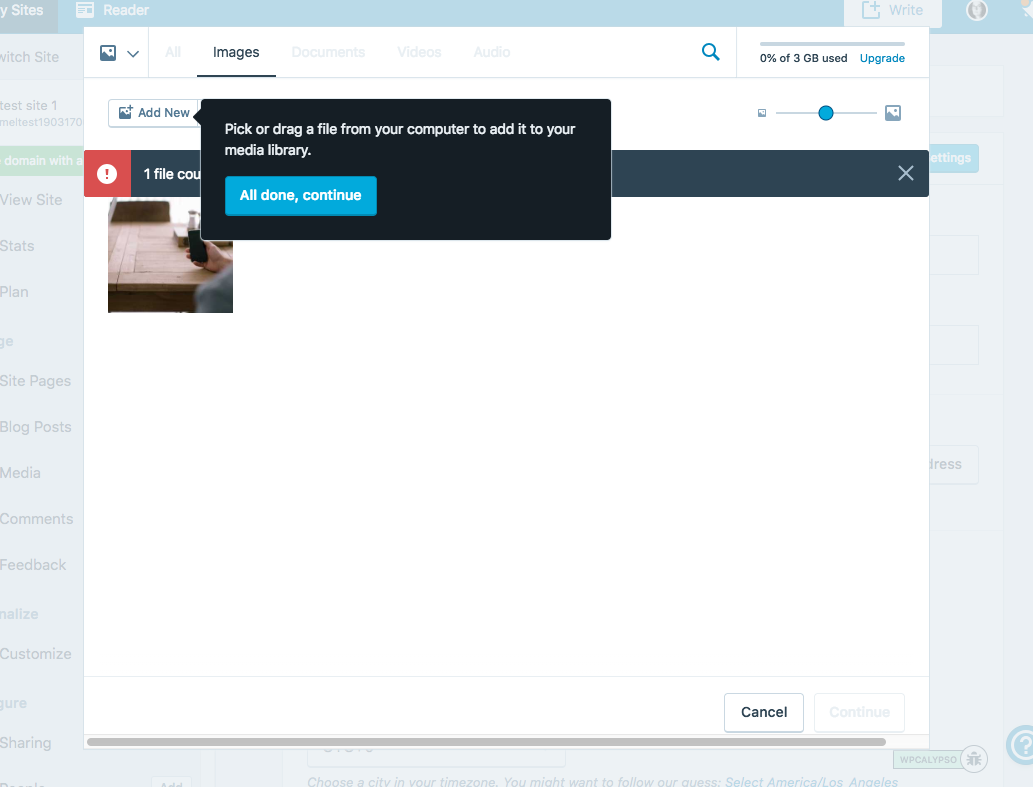Open Feedback in the sidebar

pyautogui.click(x=33, y=565)
